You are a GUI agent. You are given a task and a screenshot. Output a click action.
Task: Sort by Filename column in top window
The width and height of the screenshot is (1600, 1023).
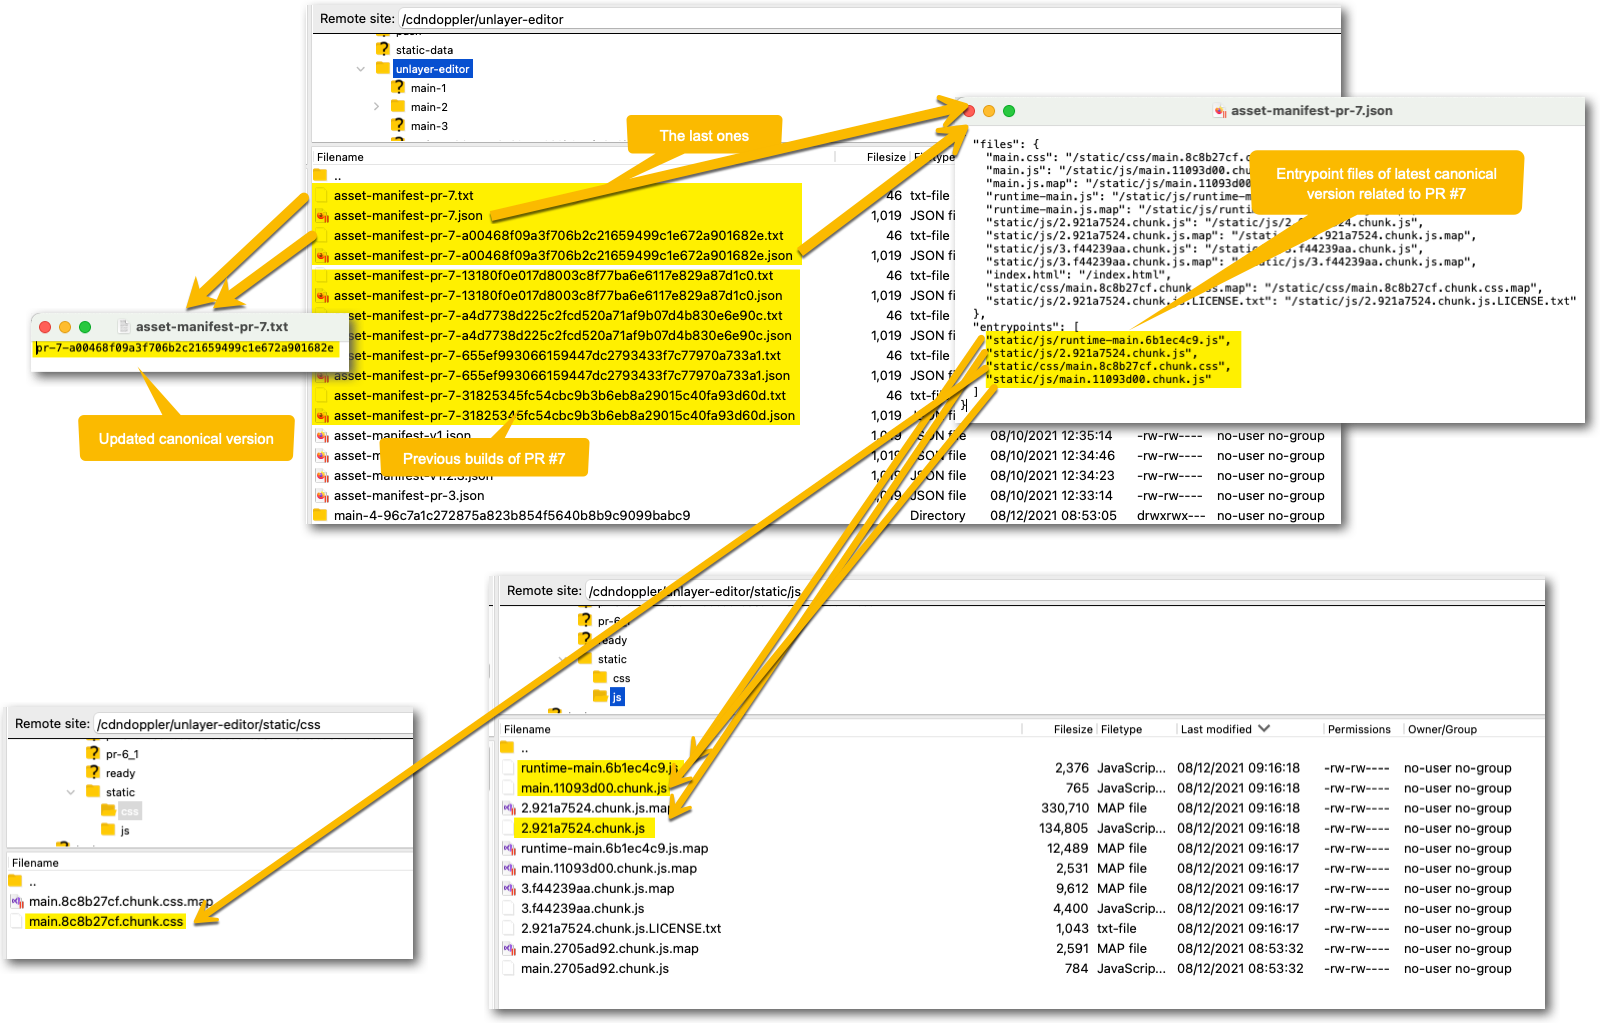point(340,157)
